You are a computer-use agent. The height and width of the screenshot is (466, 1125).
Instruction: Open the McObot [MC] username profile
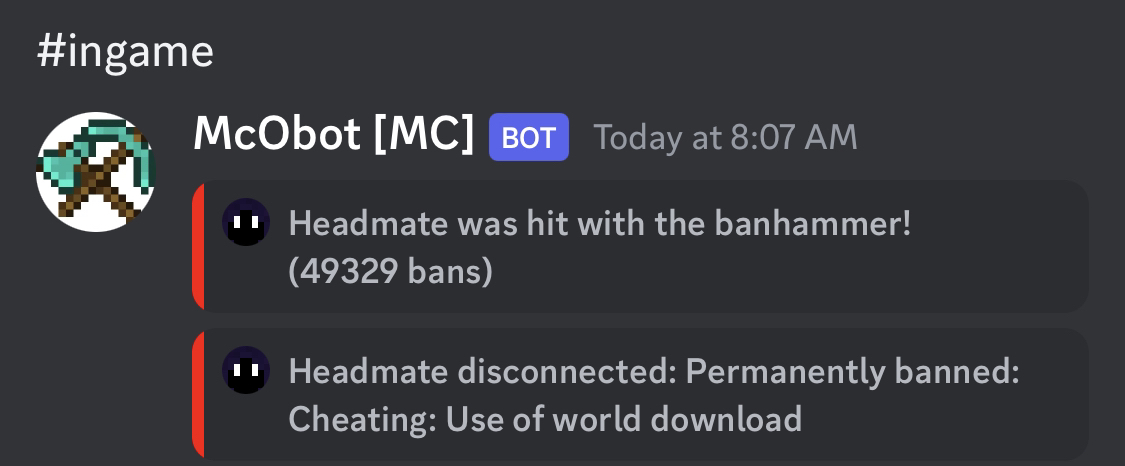point(332,135)
